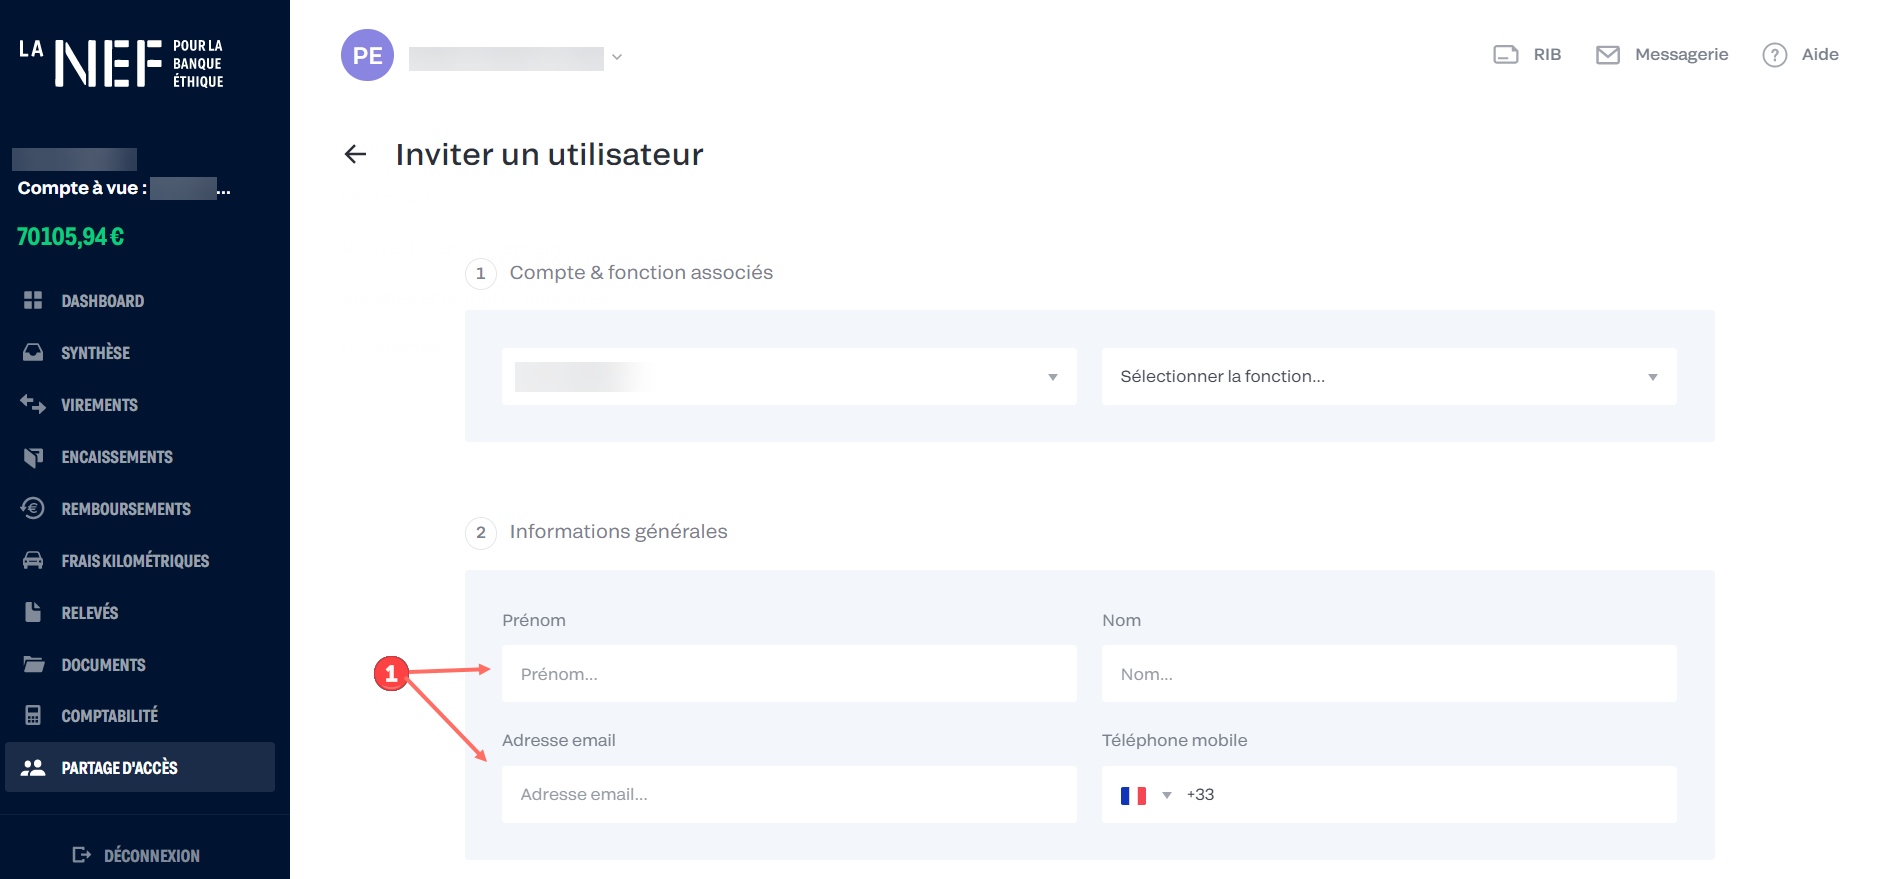Click the PE profile avatar

pos(367,56)
